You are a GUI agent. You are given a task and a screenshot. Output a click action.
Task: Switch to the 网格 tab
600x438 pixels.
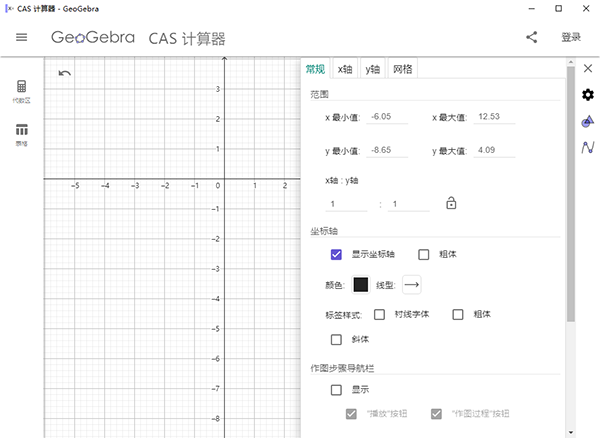402,69
